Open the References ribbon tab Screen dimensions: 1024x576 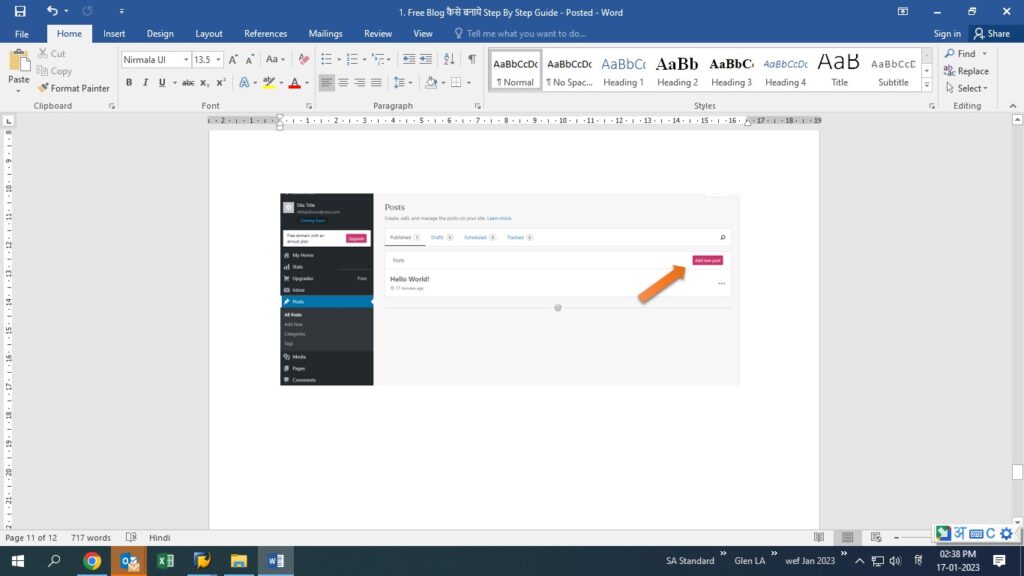click(x=265, y=34)
